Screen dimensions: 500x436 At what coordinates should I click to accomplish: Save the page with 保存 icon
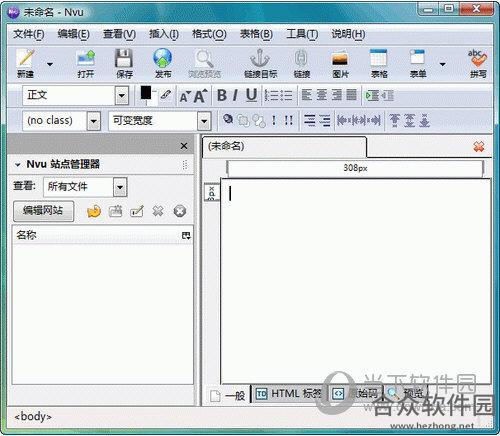[124, 63]
